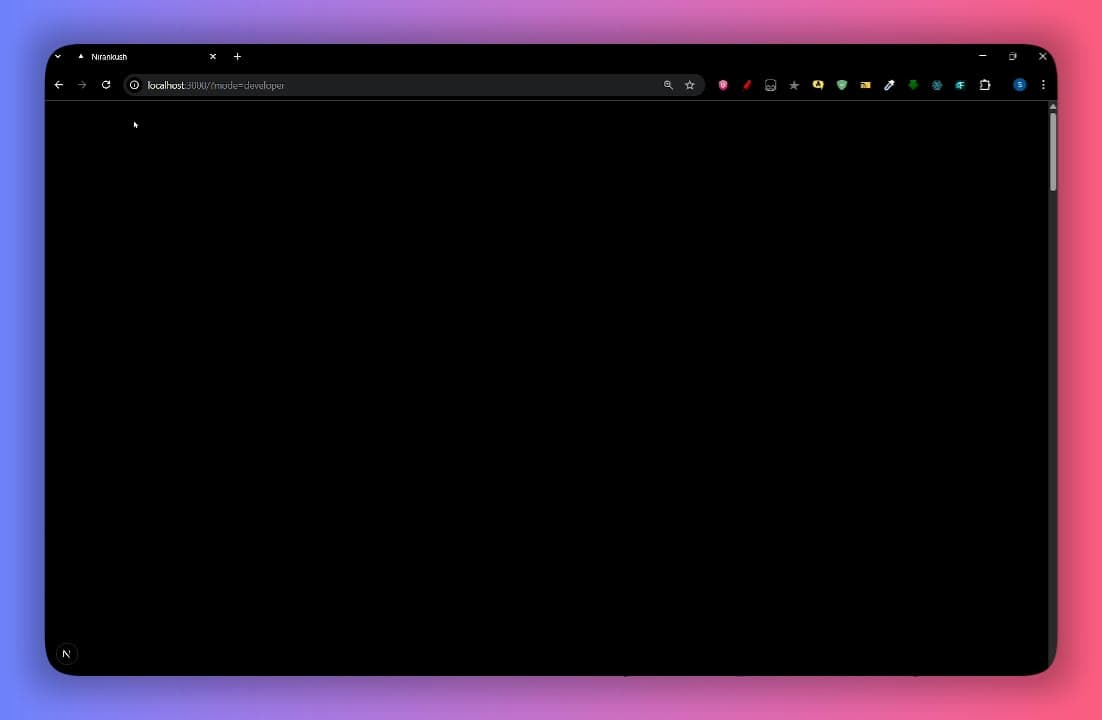Open the Chrome three-dot menu
Viewport: 1102px width, 720px height.
[x=1043, y=85]
